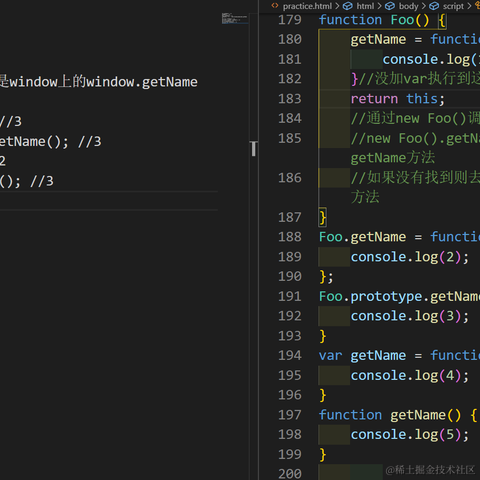Screen dimensions: 480x480
Task: Click the '//如果没有找到则去' comment on line 186
Action: click(x=415, y=178)
